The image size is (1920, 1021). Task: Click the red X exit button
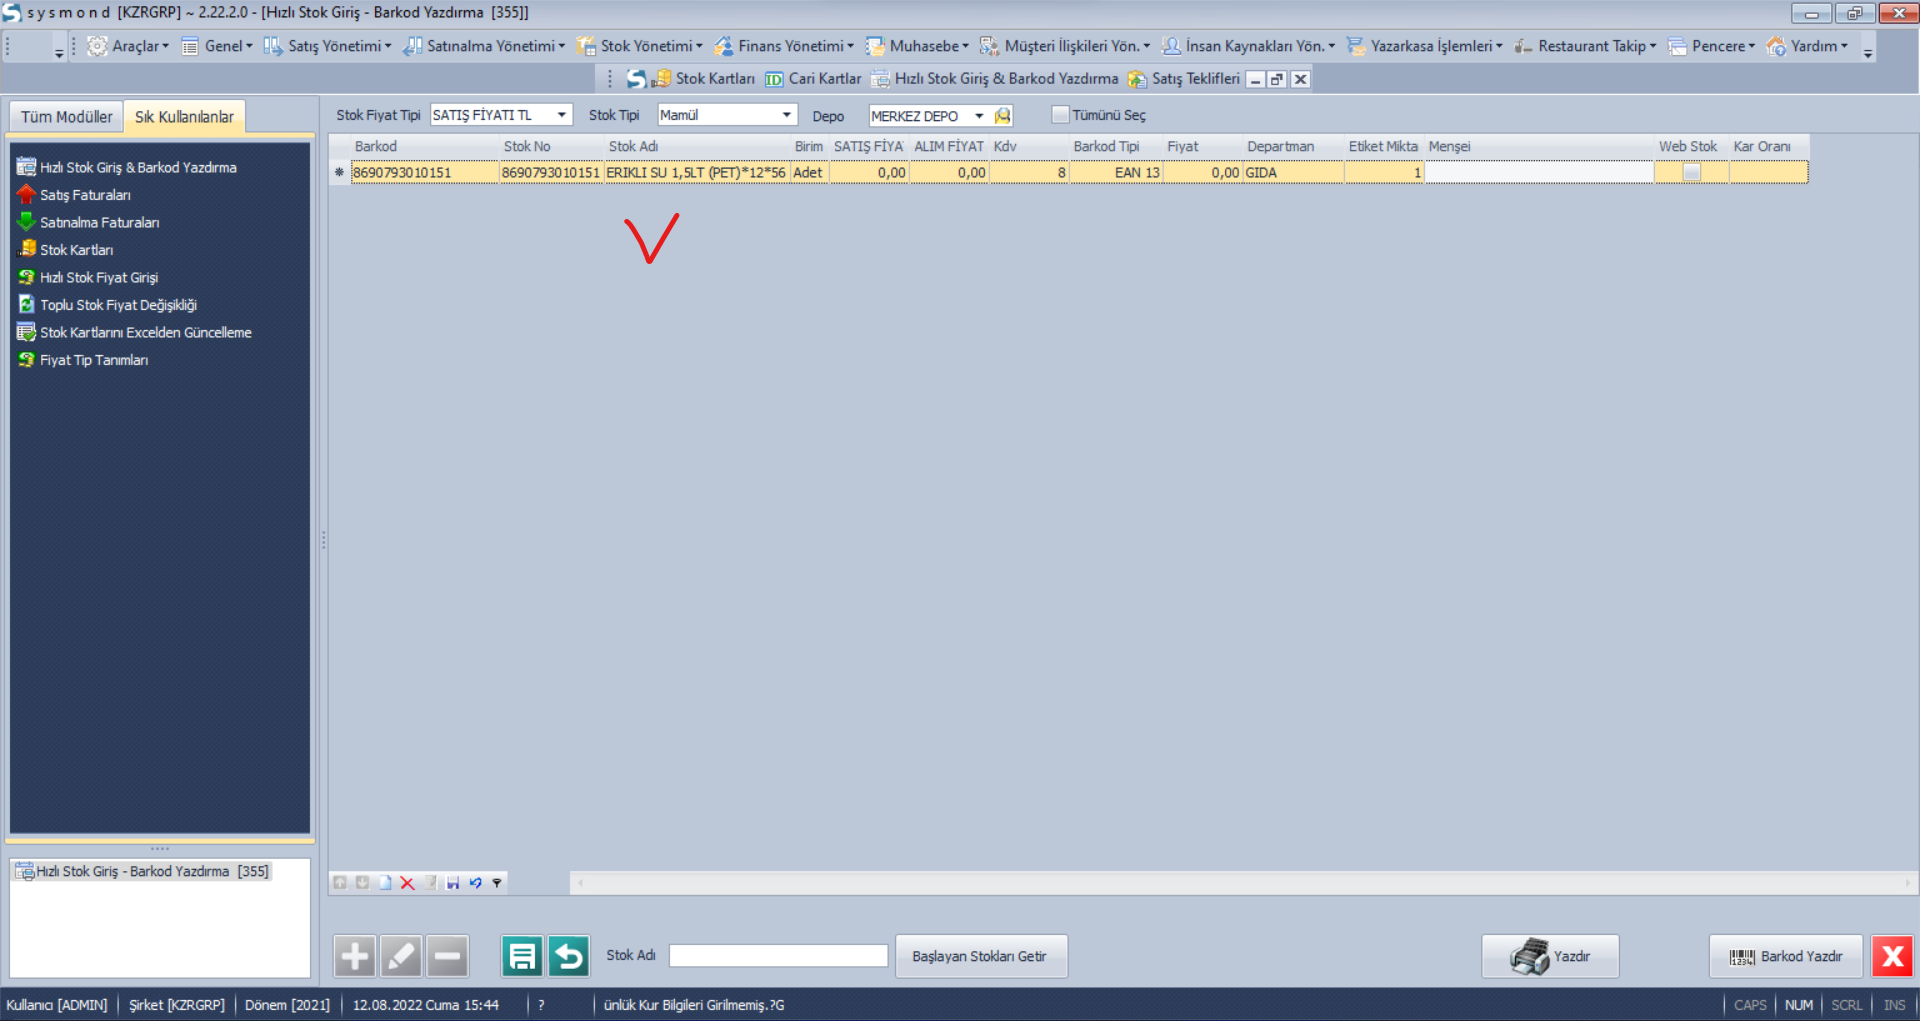1892,957
